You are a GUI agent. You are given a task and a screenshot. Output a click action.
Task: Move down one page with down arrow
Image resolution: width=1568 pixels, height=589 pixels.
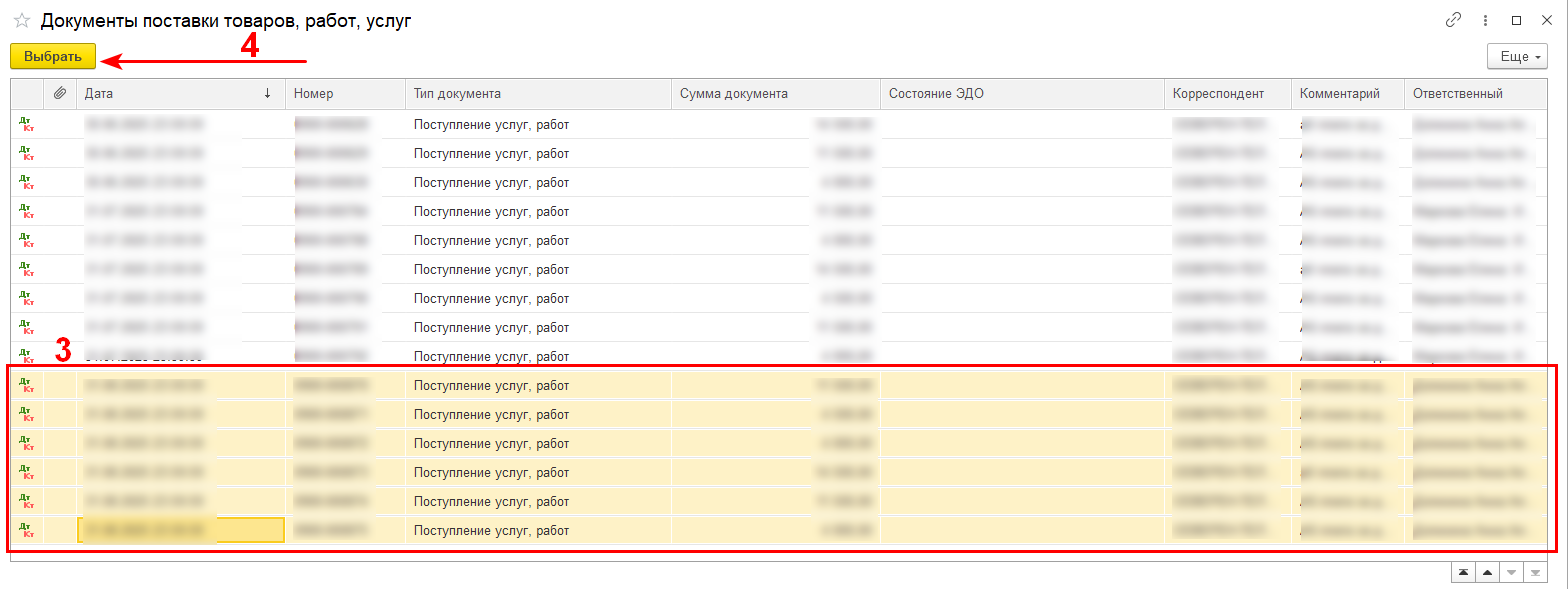click(x=1511, y=572)
